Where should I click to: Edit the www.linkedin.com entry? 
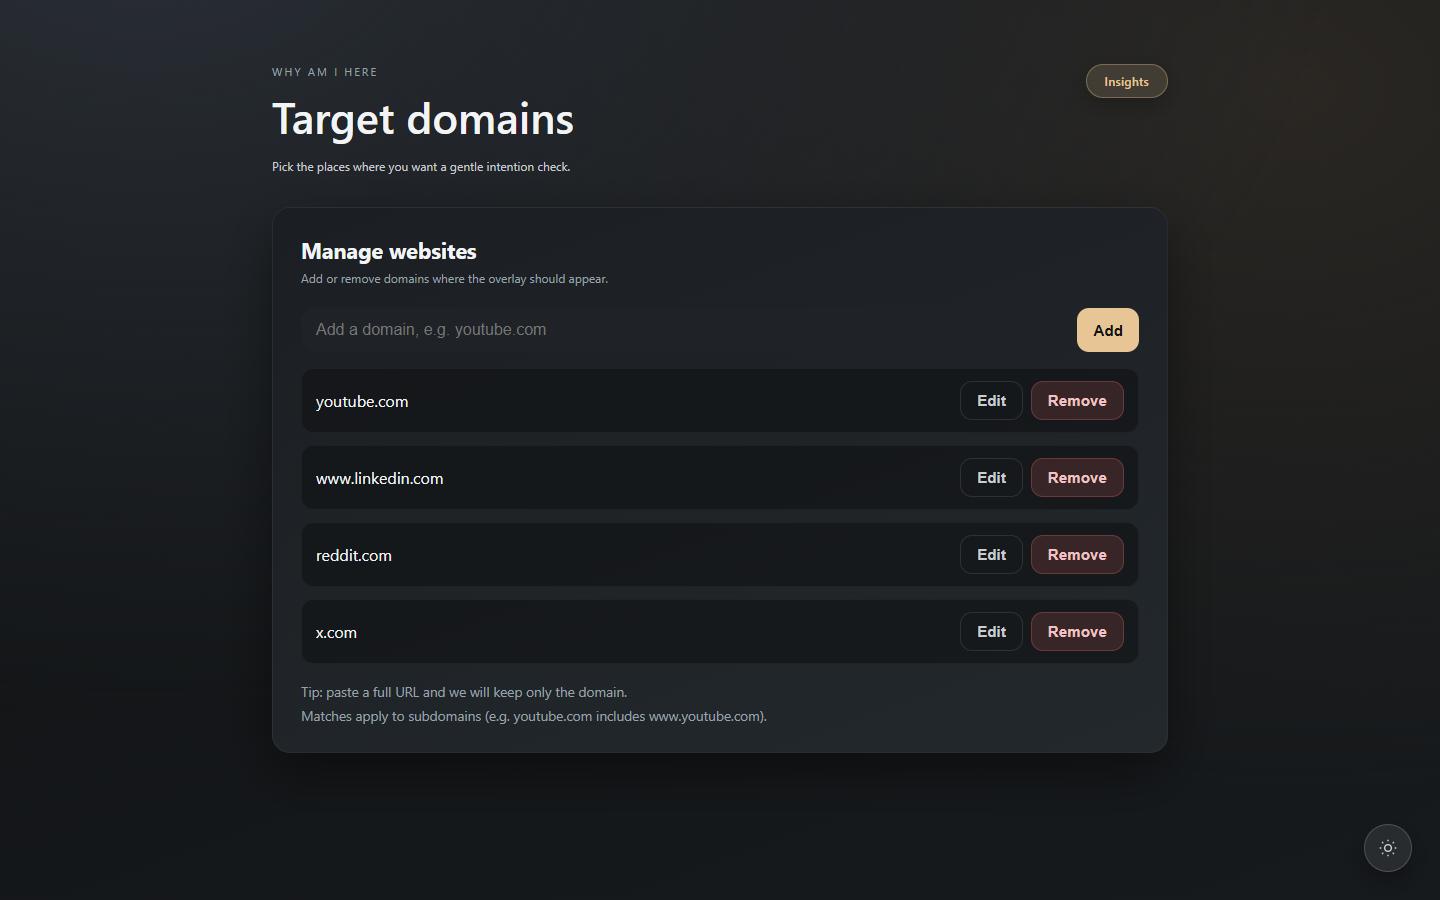(x=991, y=477)
